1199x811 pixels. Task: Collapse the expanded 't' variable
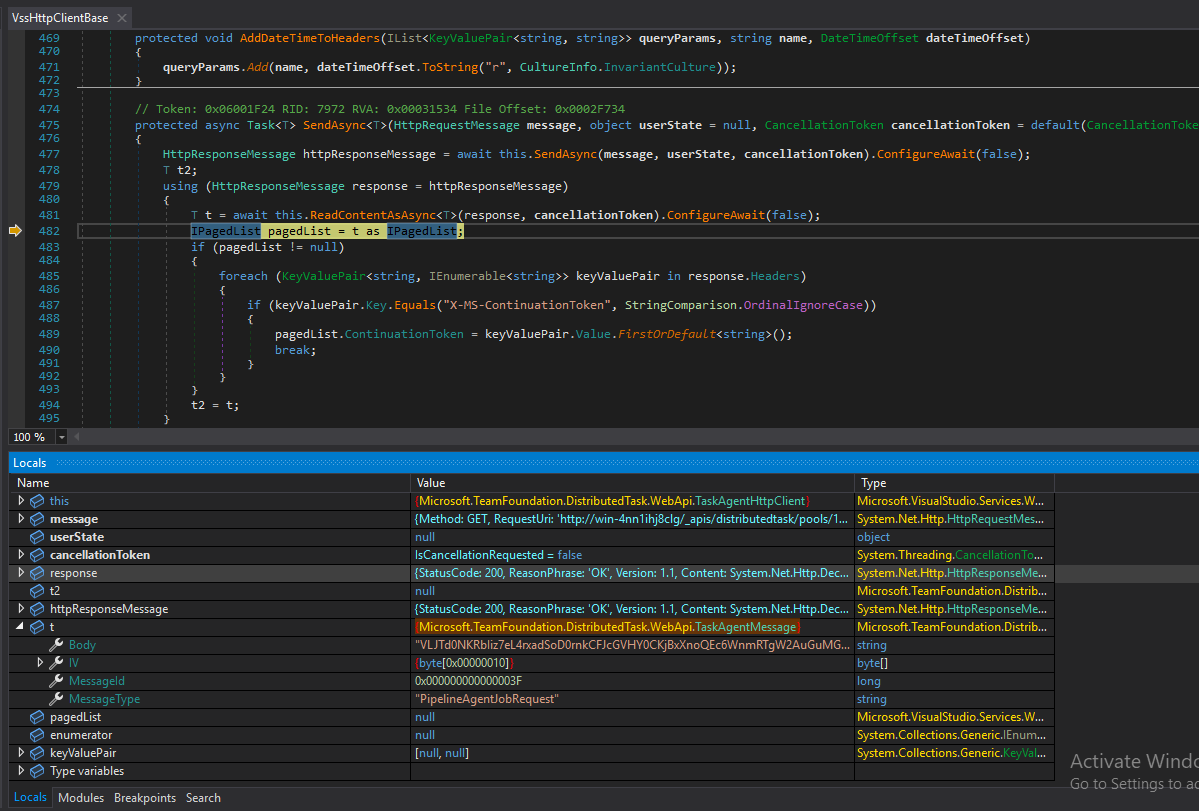coord(21,627)
